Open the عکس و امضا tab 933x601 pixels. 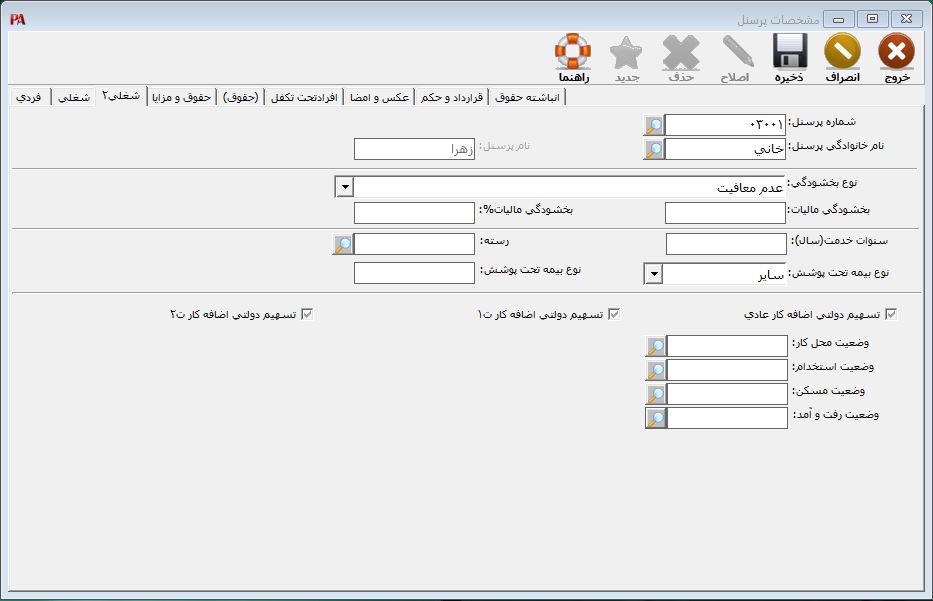(x=379, y=97)
